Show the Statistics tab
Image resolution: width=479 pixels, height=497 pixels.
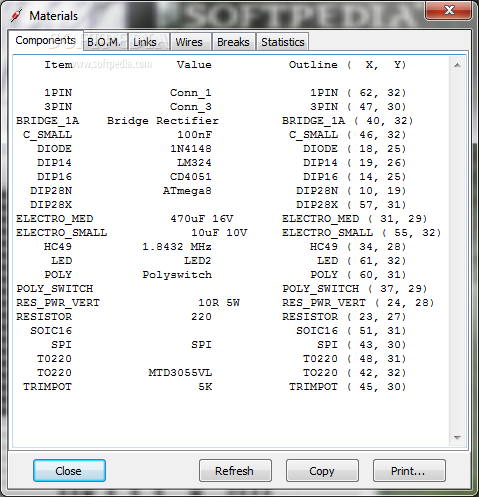pyautogui.click(x=283, y=42)
